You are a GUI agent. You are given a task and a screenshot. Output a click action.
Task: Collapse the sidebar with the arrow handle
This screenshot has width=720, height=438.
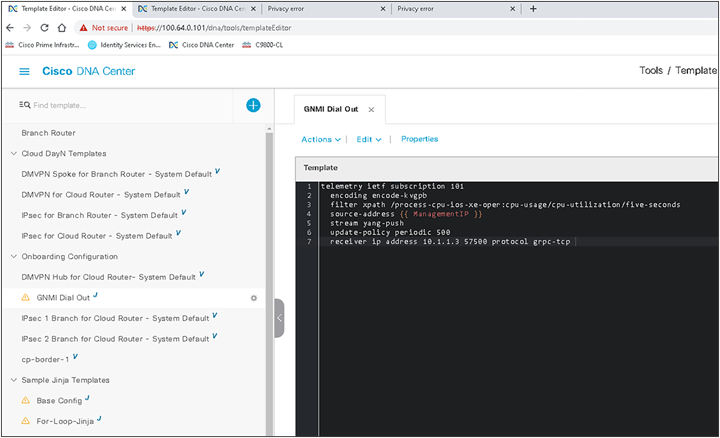[279, 318]
